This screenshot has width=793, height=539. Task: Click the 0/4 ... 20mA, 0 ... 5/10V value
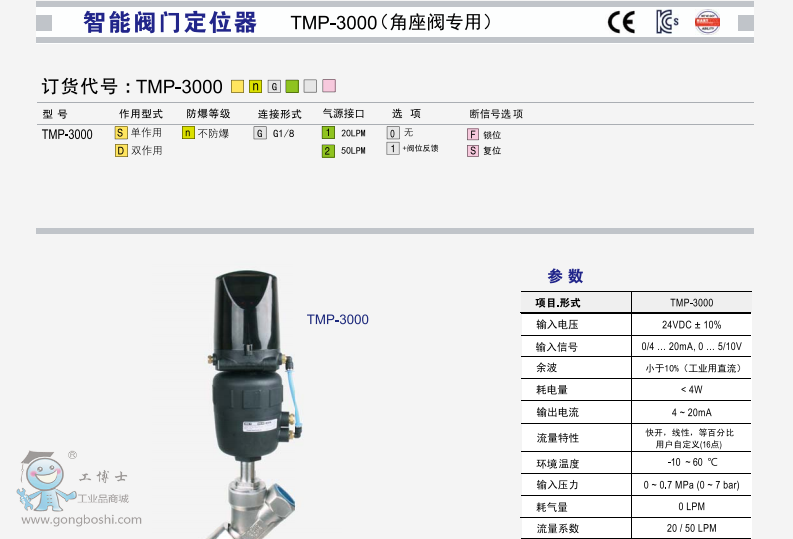(x=691, y=346)
